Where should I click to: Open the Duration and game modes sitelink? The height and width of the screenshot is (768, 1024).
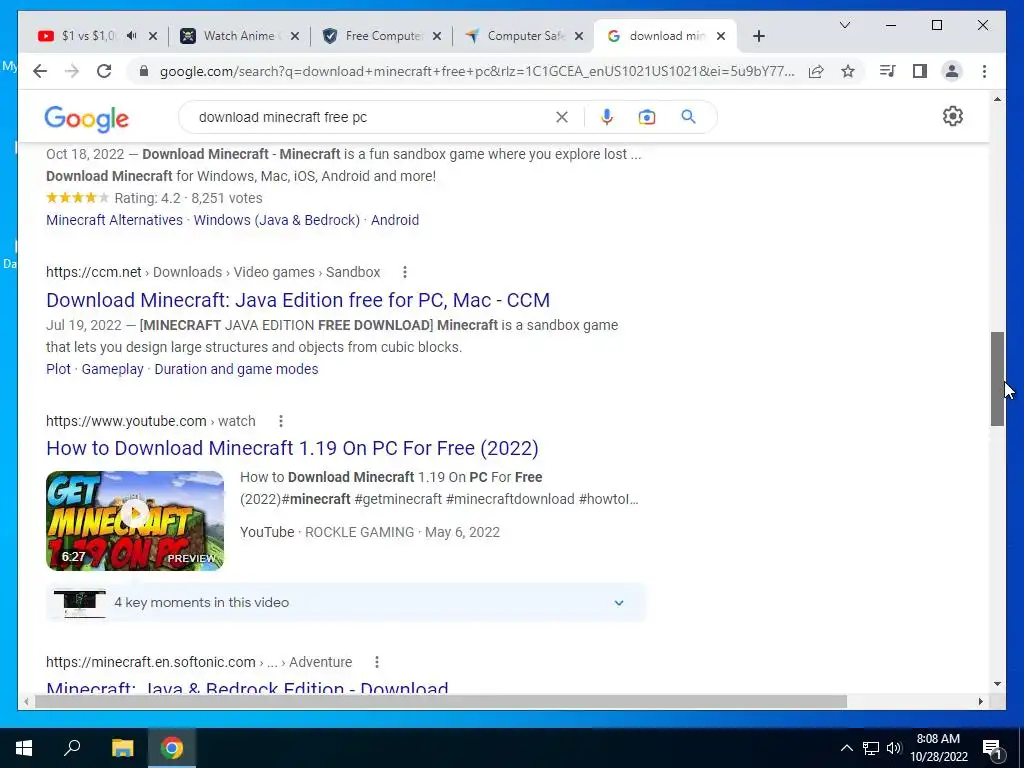click(x=236, y=369)
